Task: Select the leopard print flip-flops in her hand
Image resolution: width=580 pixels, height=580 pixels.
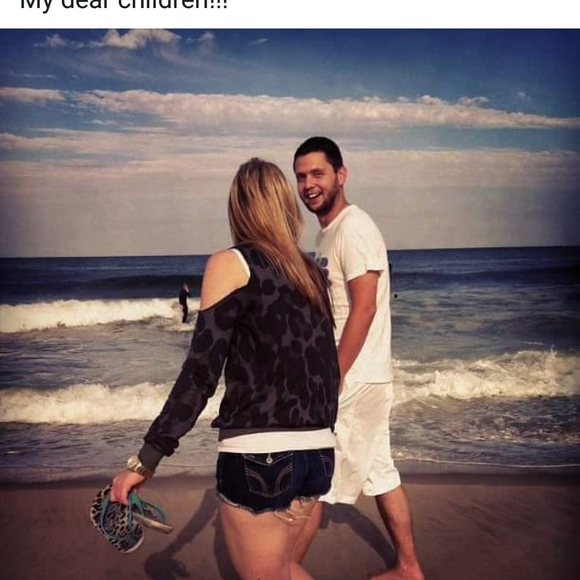Action: (126, 520)
